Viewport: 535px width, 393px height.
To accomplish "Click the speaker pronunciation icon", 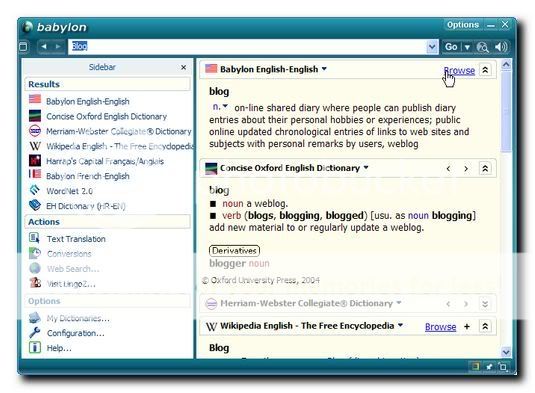I will (501, 47).
